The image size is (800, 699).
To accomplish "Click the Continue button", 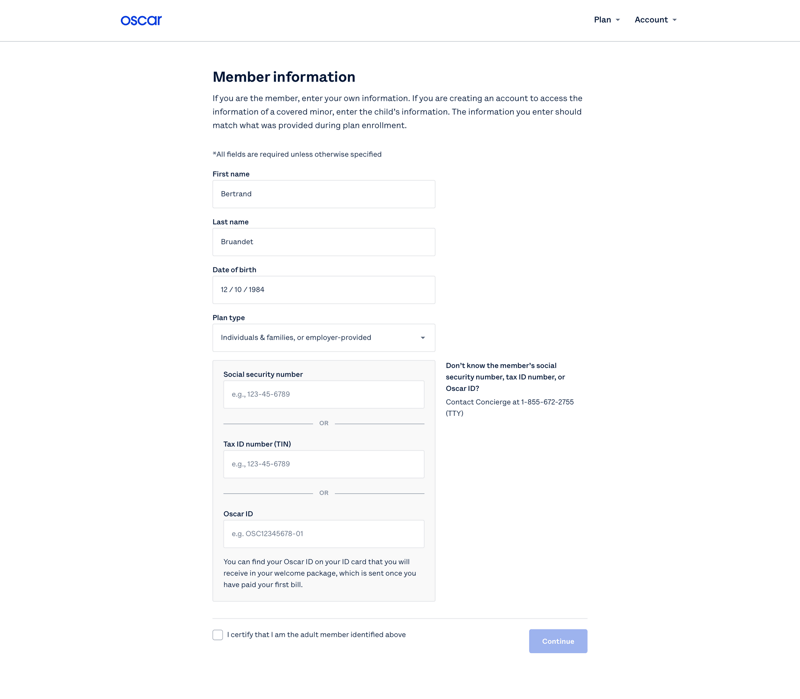I will click(558, 641).
